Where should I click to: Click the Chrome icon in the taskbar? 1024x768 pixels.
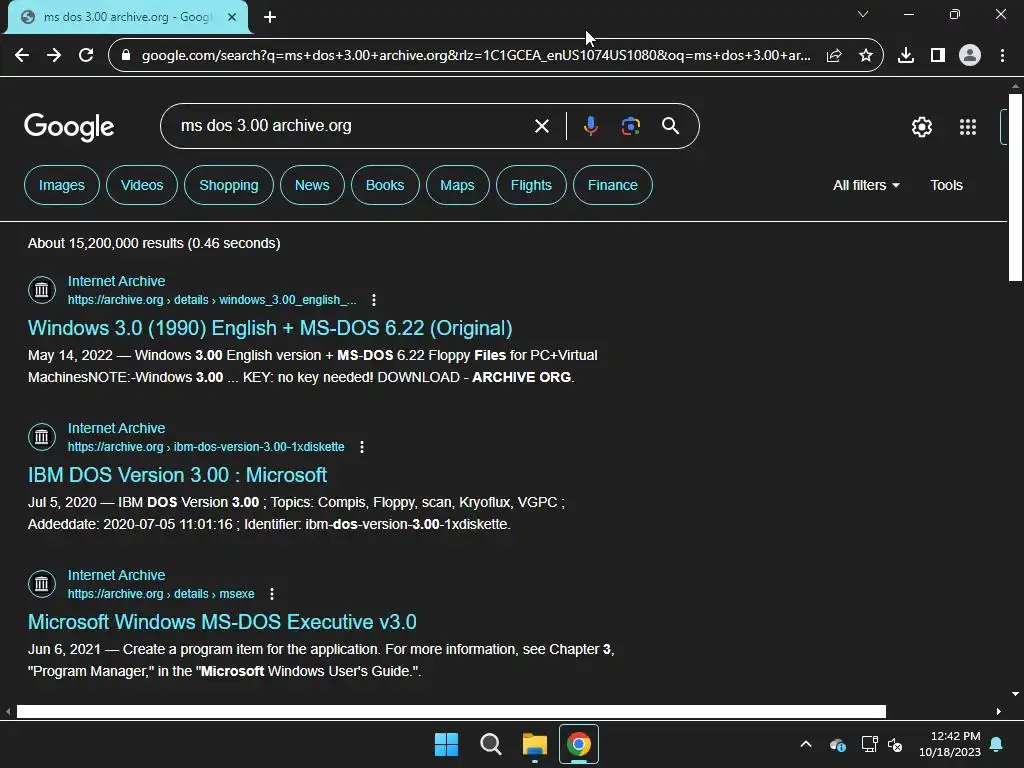pyautogui.click(x=579, y=744)
